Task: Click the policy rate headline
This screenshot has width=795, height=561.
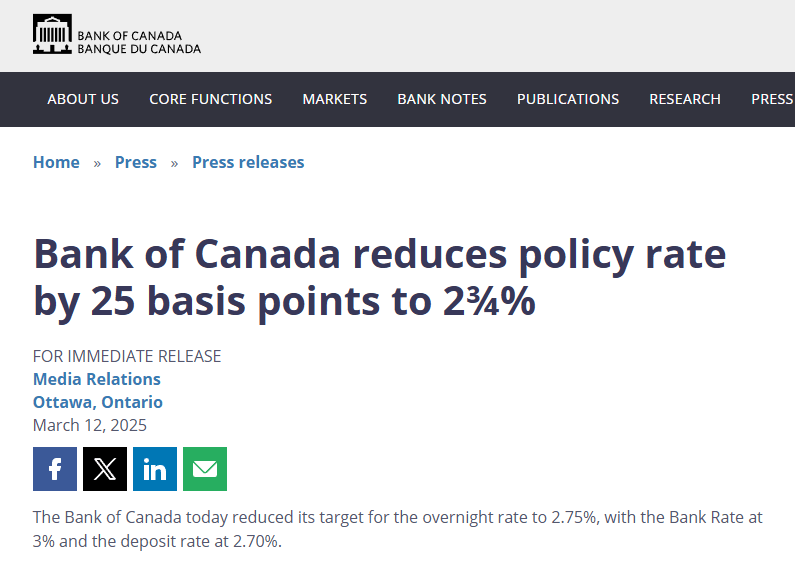Action: (380, 278)
